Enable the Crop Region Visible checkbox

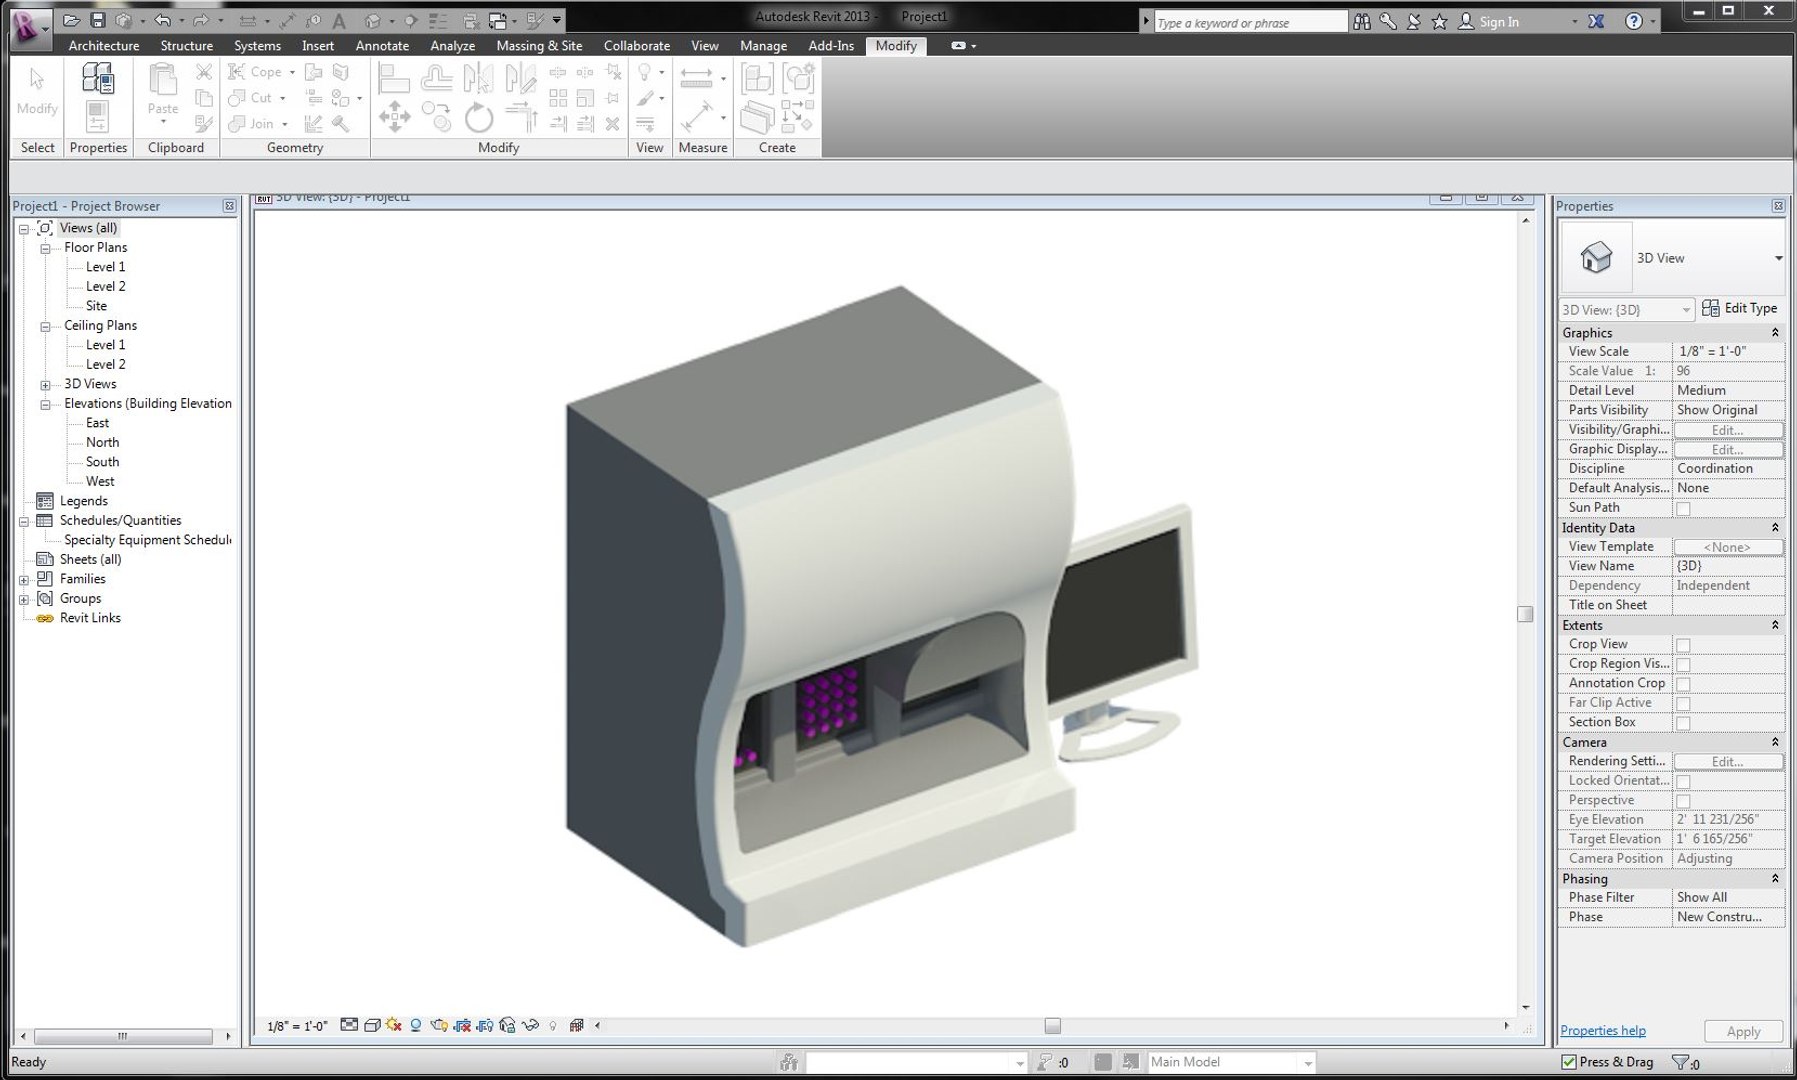(x=1683, y=665)
